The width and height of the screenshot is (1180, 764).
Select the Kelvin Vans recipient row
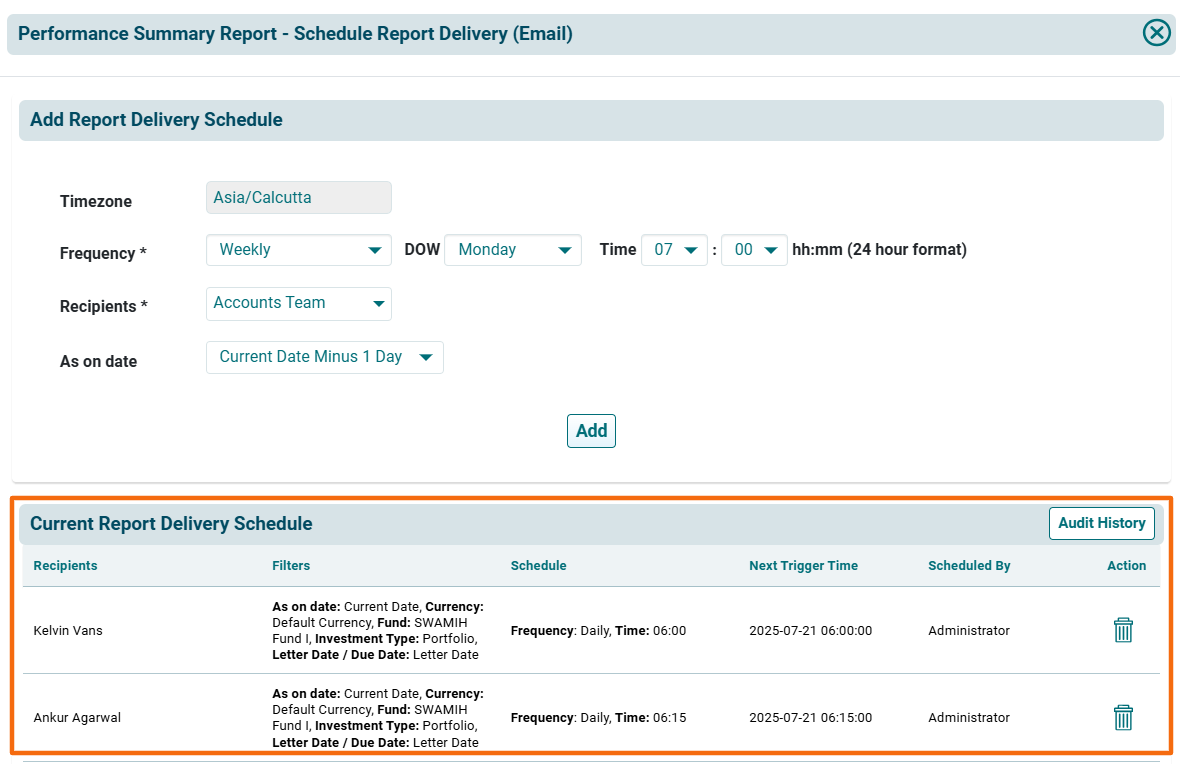coord(68,631)
